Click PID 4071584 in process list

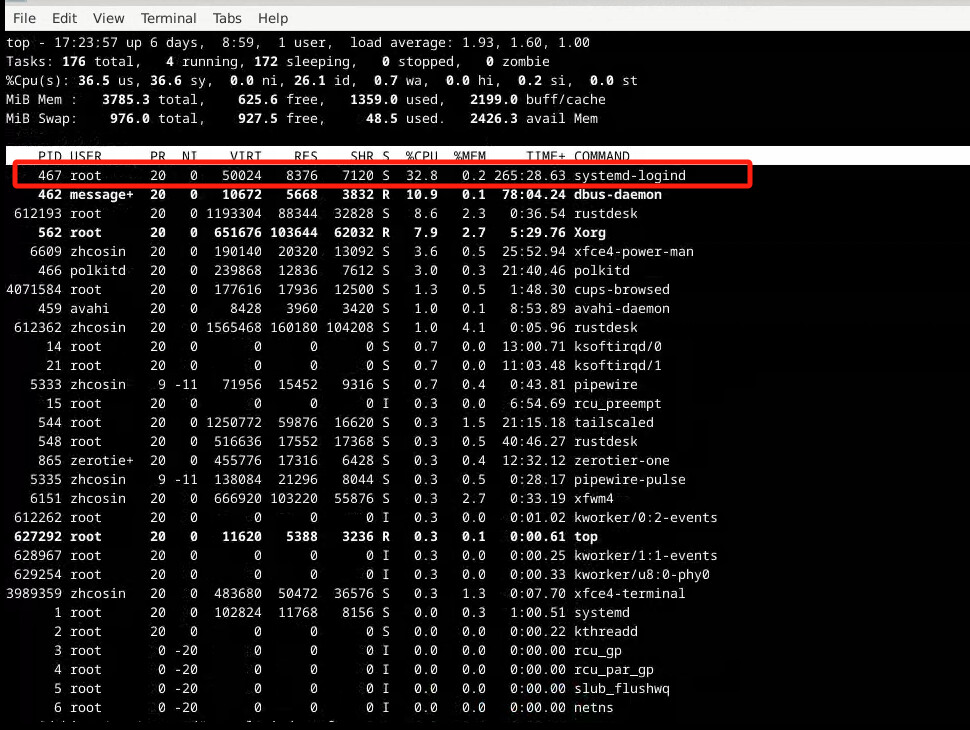(x=34, y=290)
